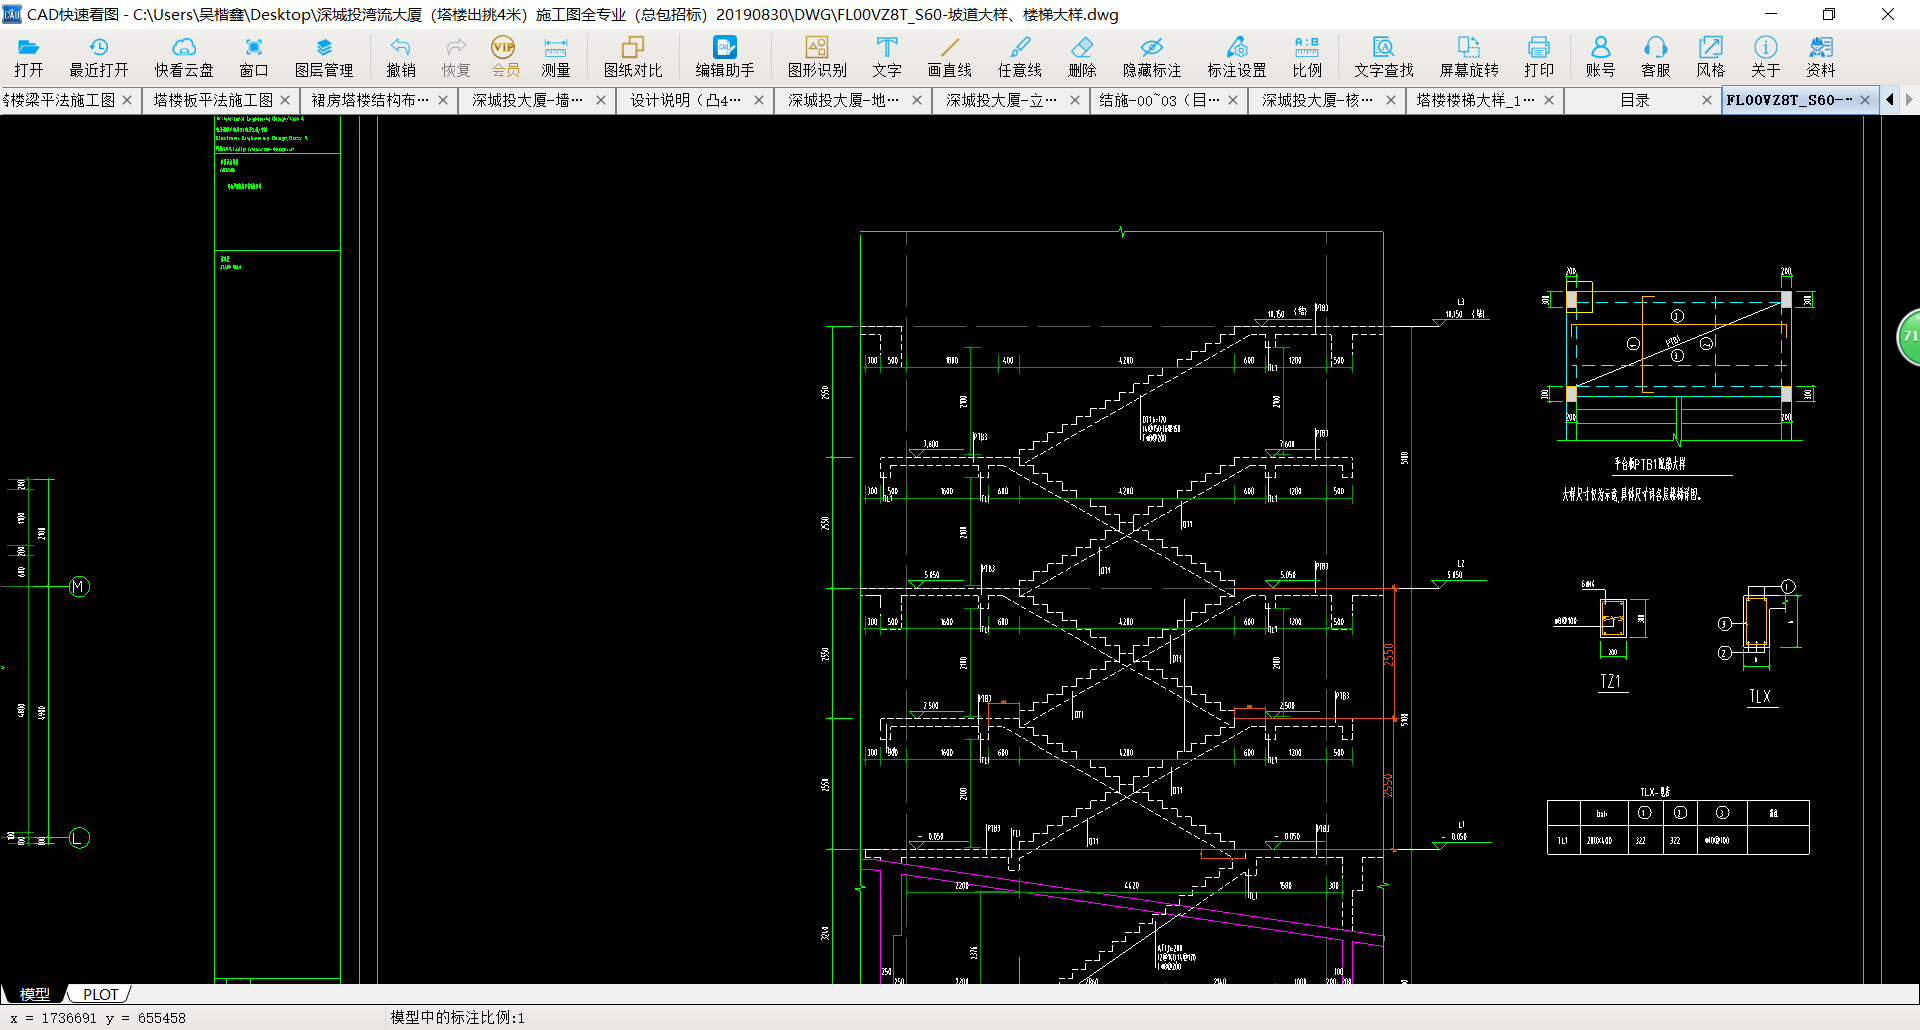Toggle 隐藏标注 hide annotations
The width and height of the screenshot is (1920, 1030).
coord(1152,57)
